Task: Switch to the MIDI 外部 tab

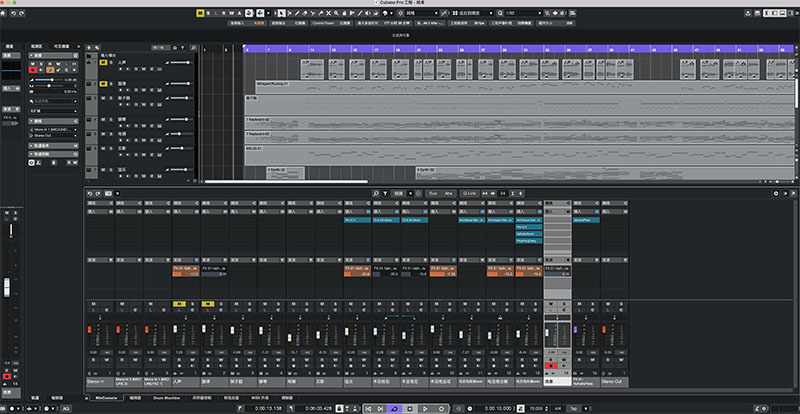Action: coord(260,398)
